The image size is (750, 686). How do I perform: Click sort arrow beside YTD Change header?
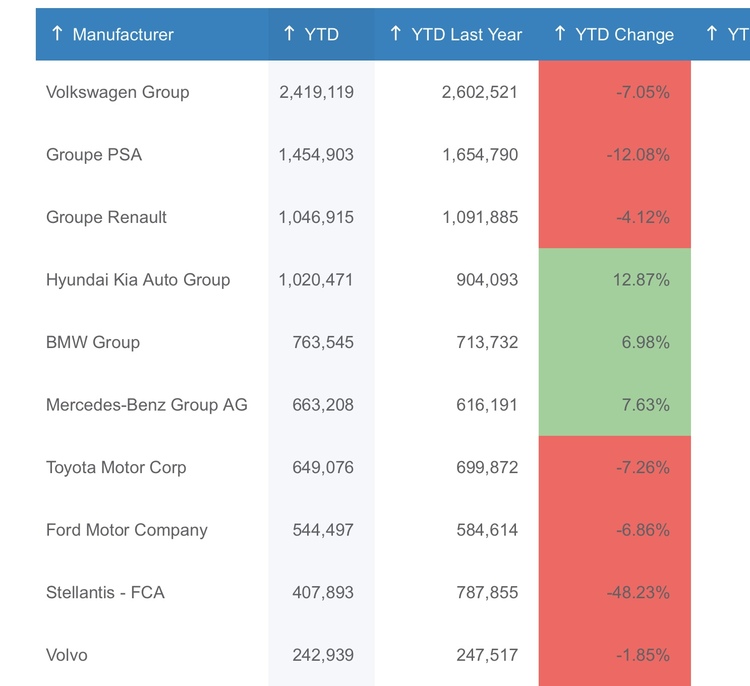(560, 33)
